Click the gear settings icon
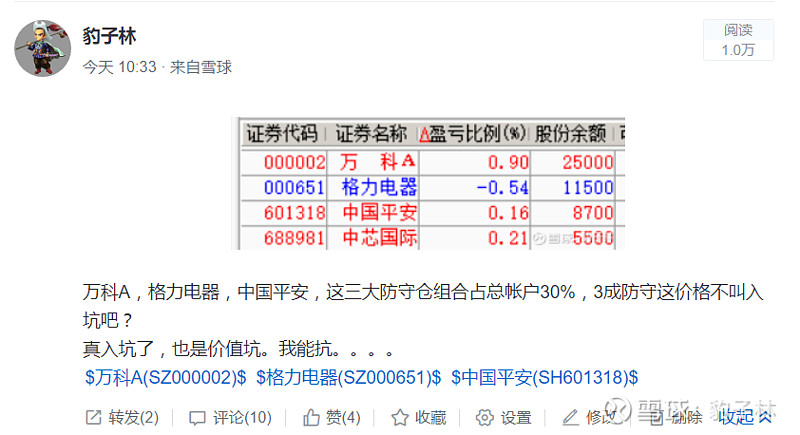Image resolution: width=800 pixels, height=435 pixels. pyautogui.click(x=485, y=418)
